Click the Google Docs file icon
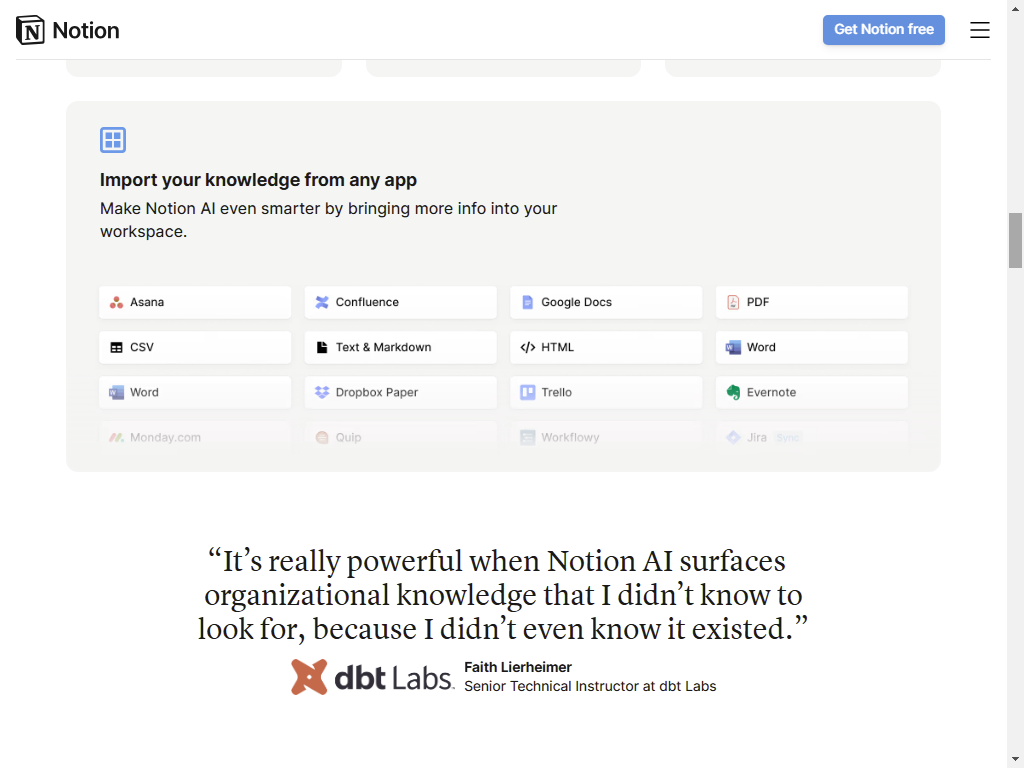This screenshot has height=768, width=1024. pos(528,302)
